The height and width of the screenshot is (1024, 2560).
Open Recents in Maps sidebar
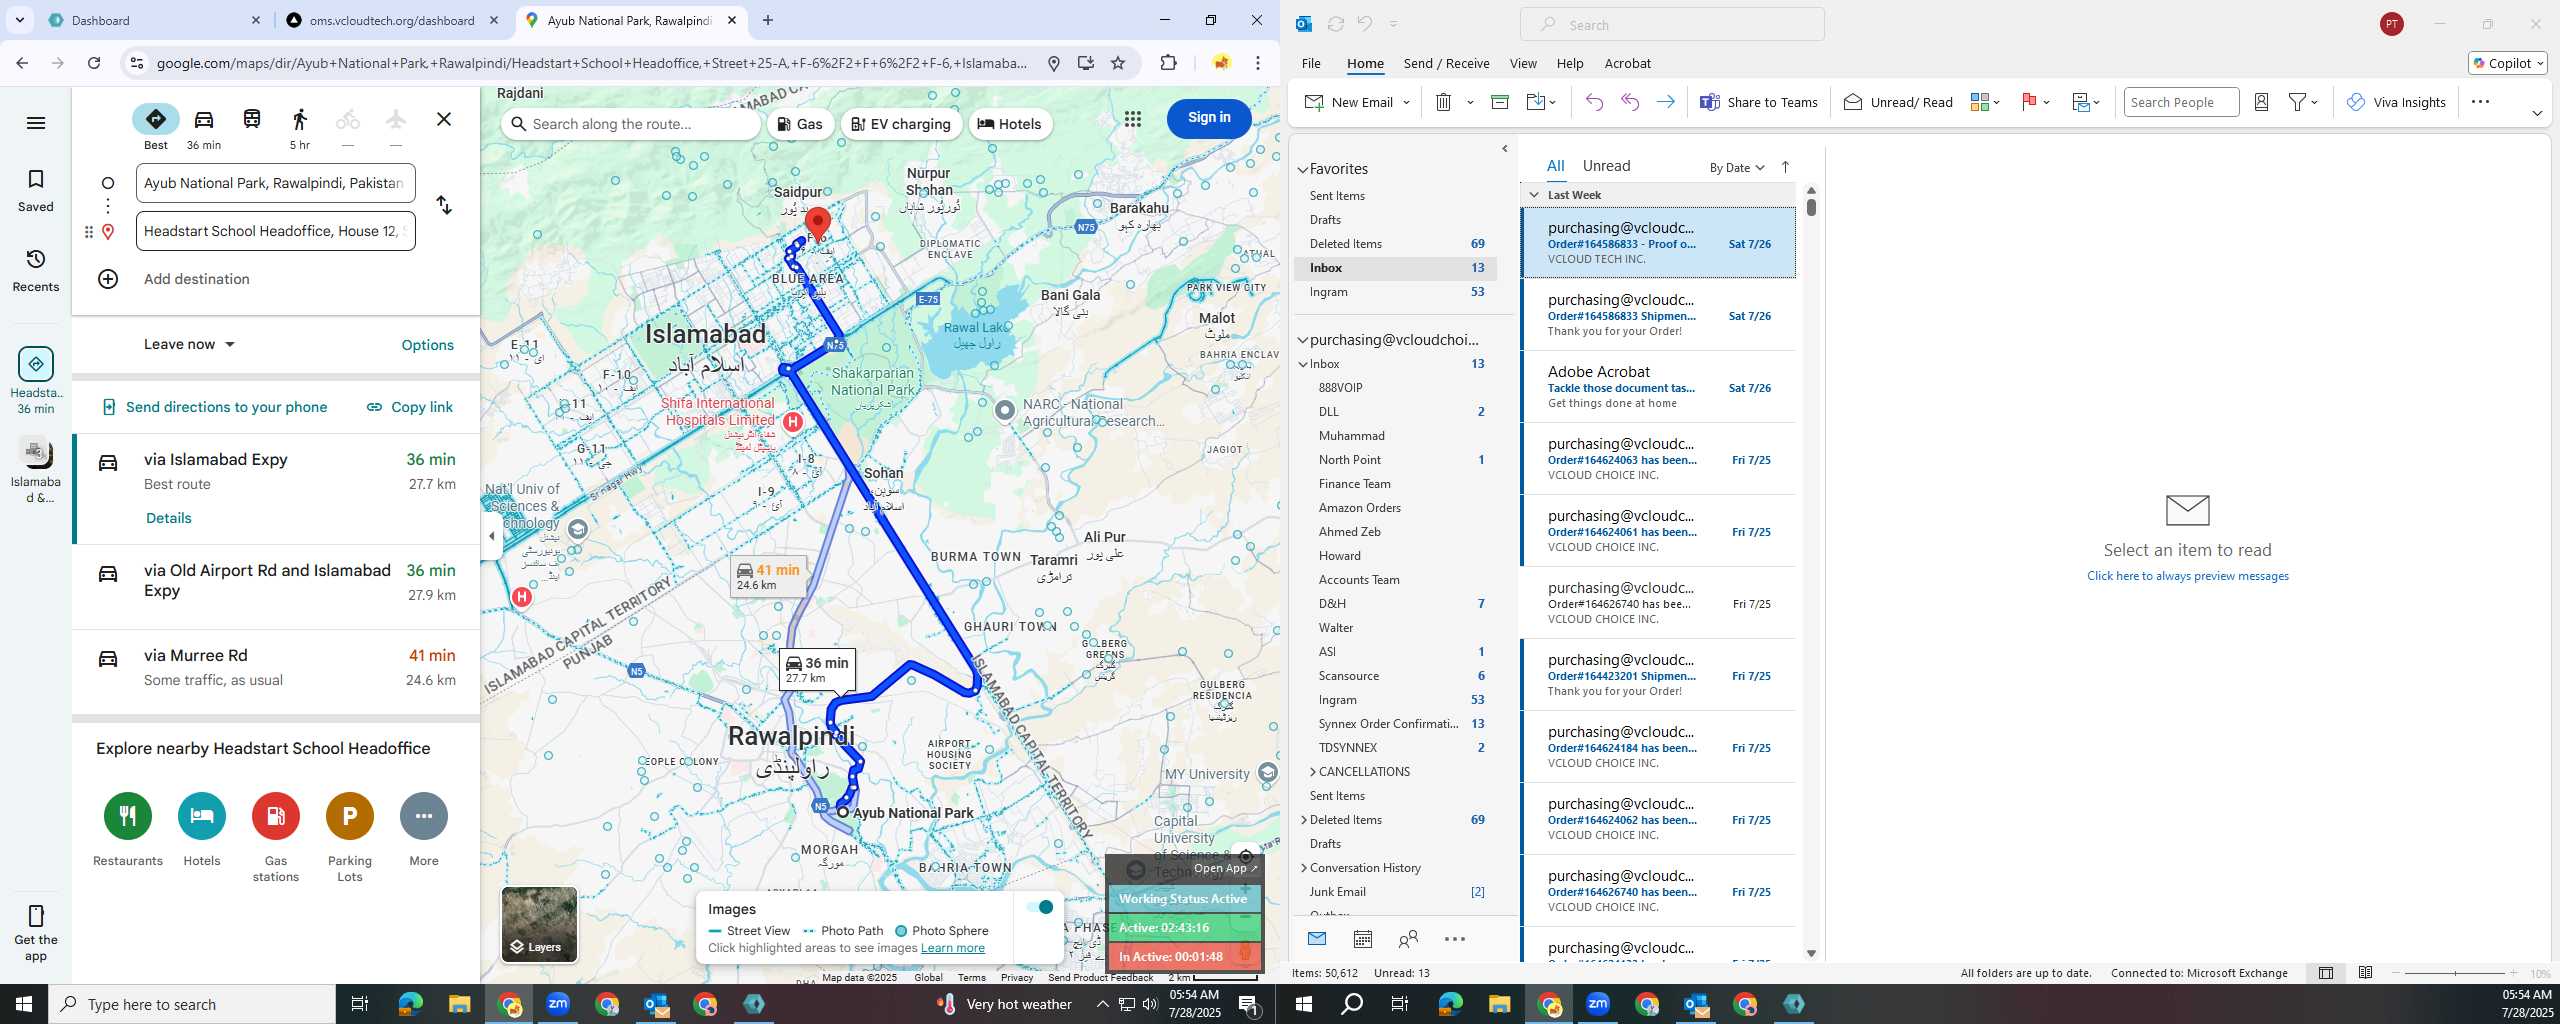[x=36, y=270]
